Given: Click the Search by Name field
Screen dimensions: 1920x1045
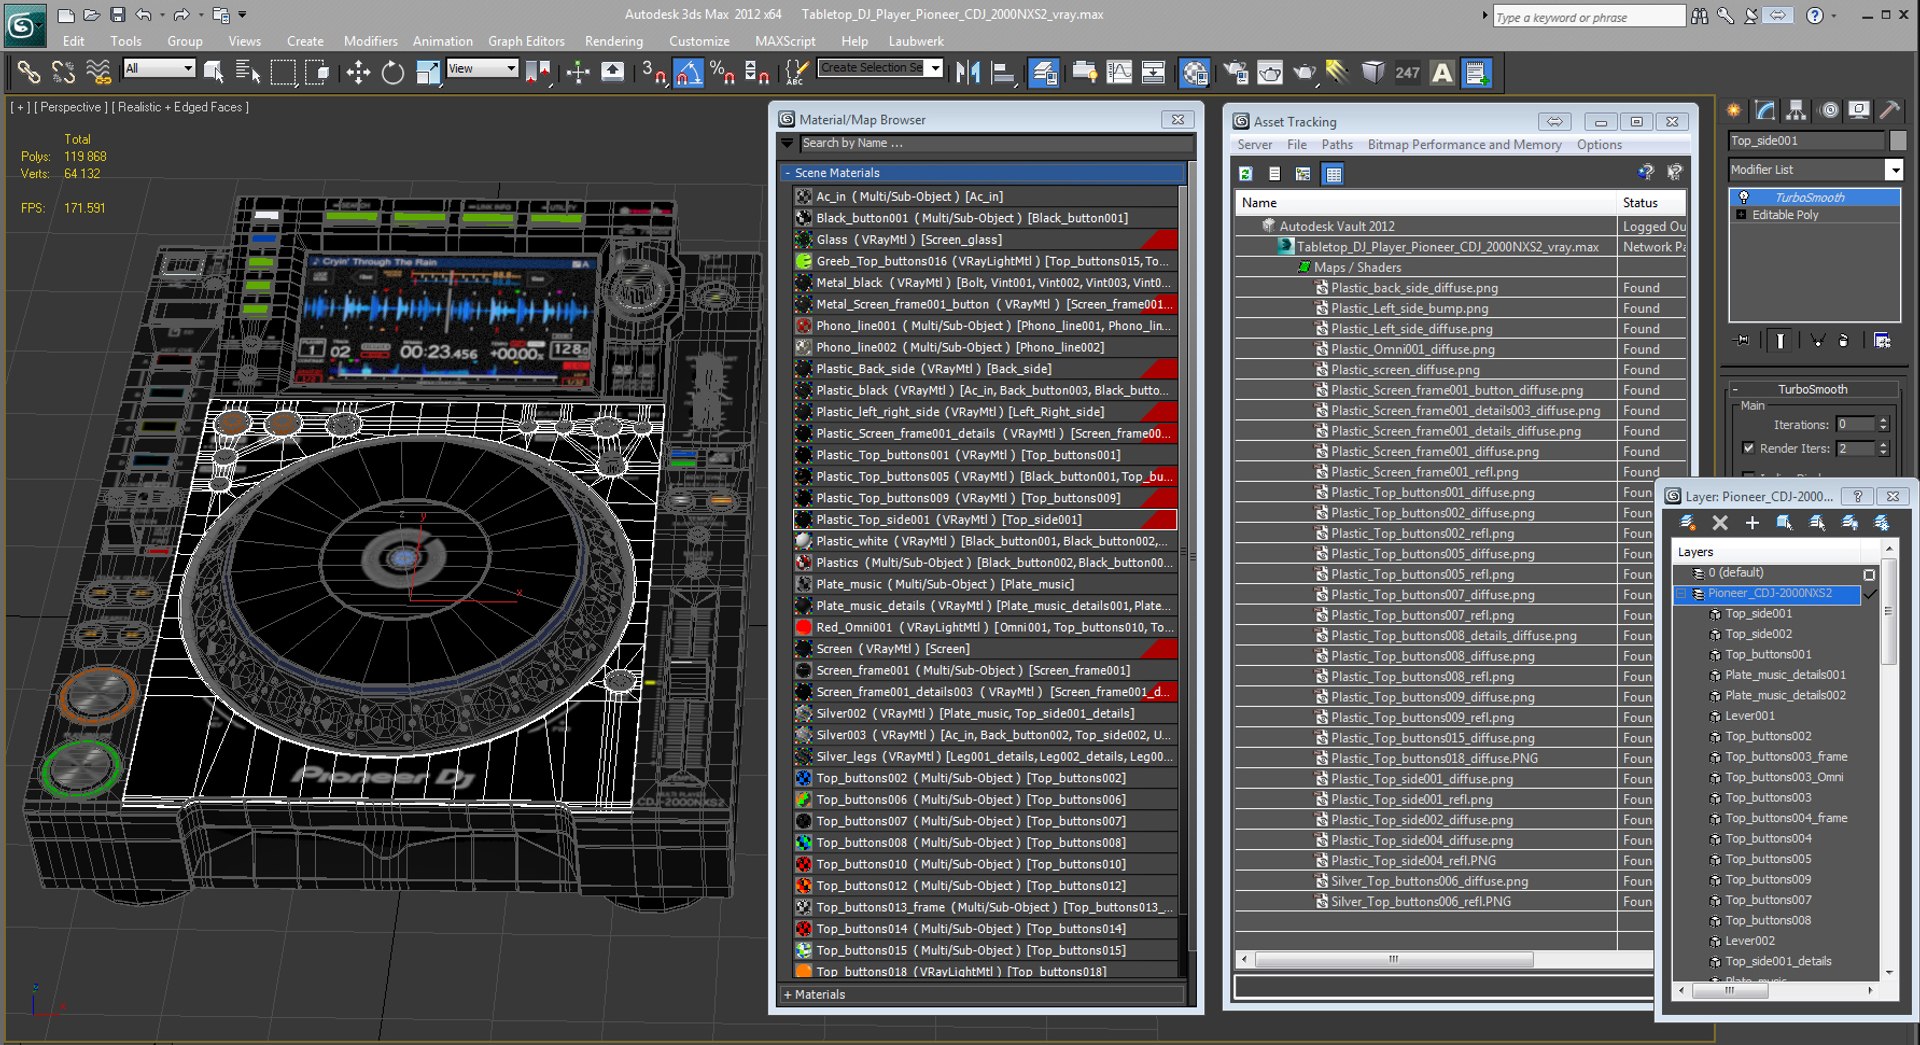Looking at the screenshot, I should coord(996,144).
